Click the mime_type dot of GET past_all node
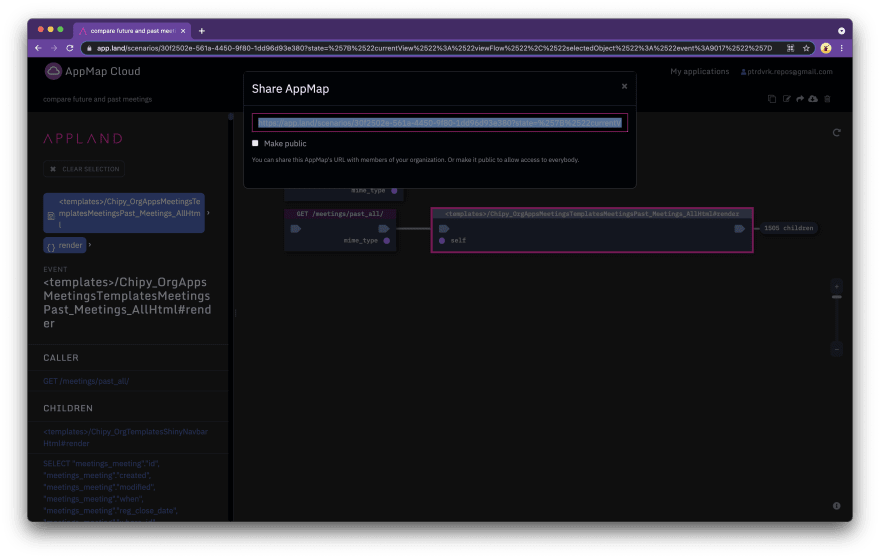The image size is (880, 558). 387,241
